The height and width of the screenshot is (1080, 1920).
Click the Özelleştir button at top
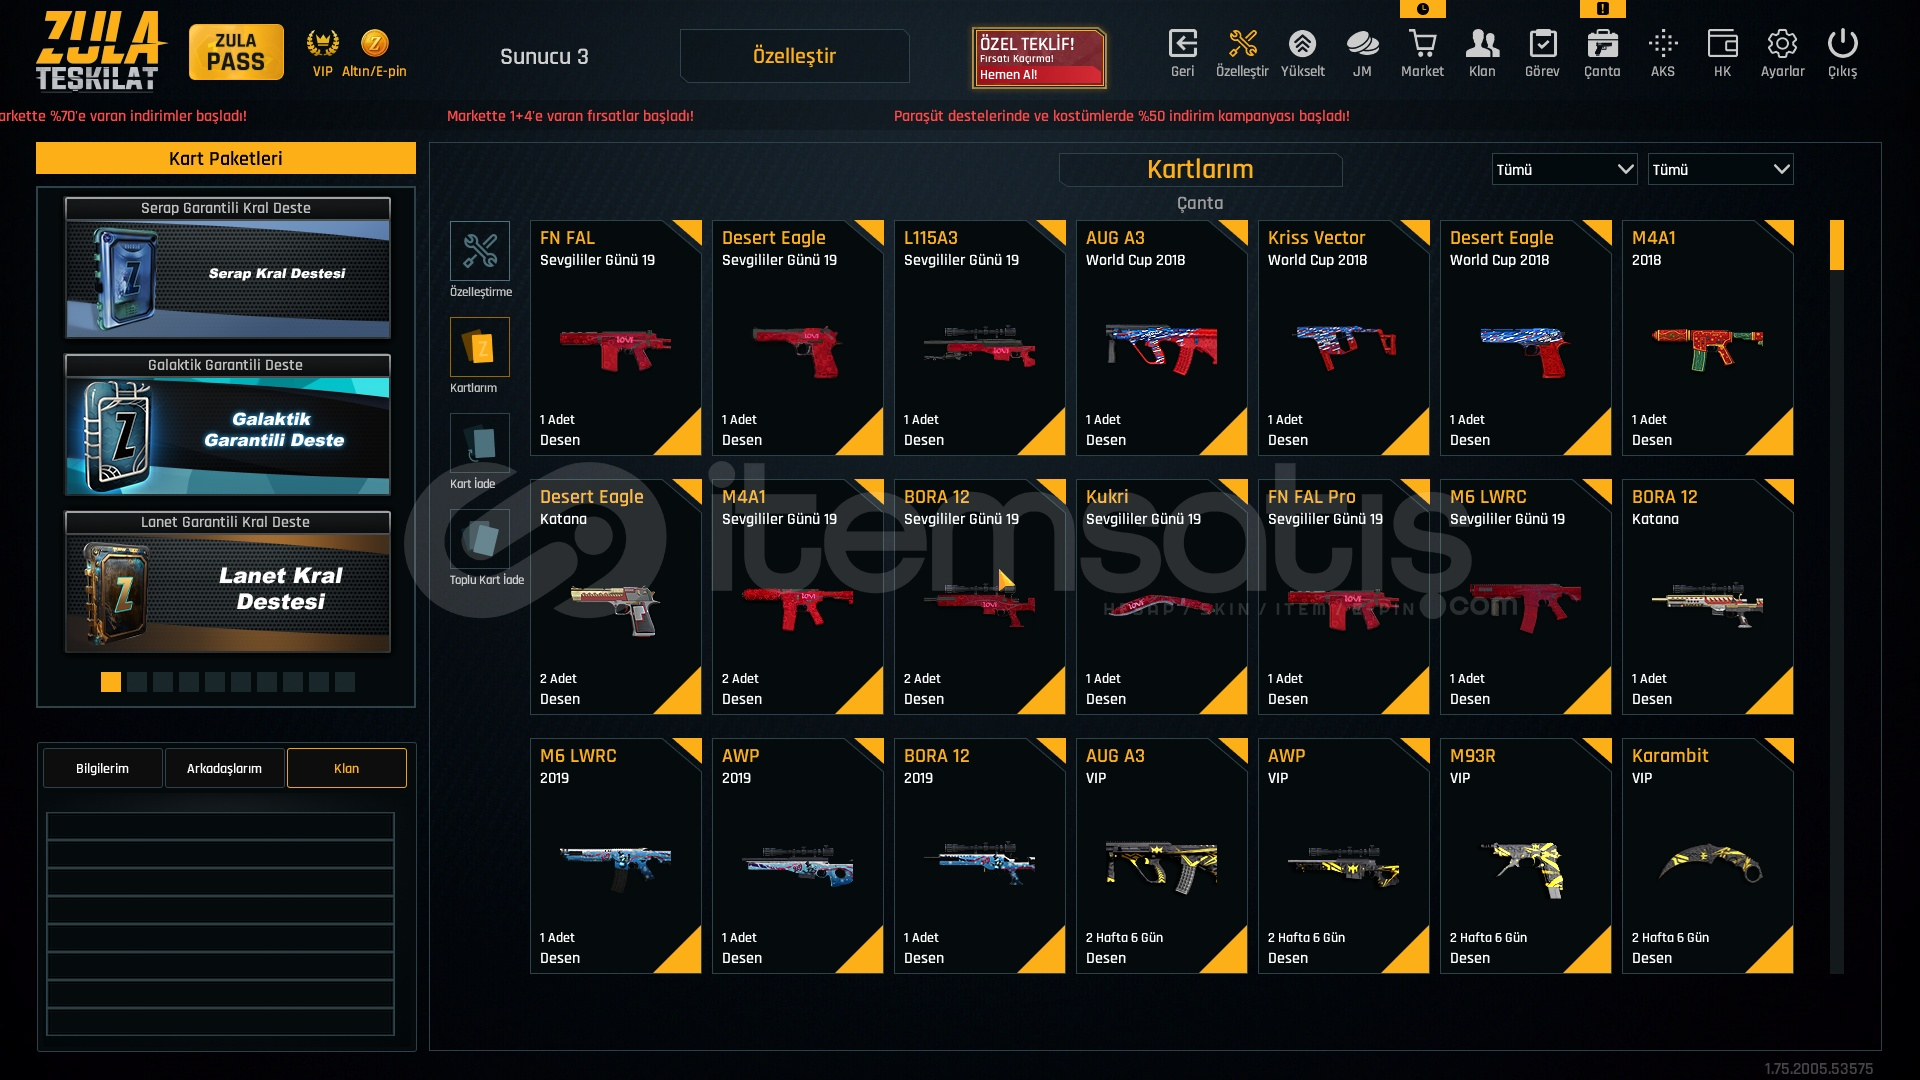coord(794,56)
